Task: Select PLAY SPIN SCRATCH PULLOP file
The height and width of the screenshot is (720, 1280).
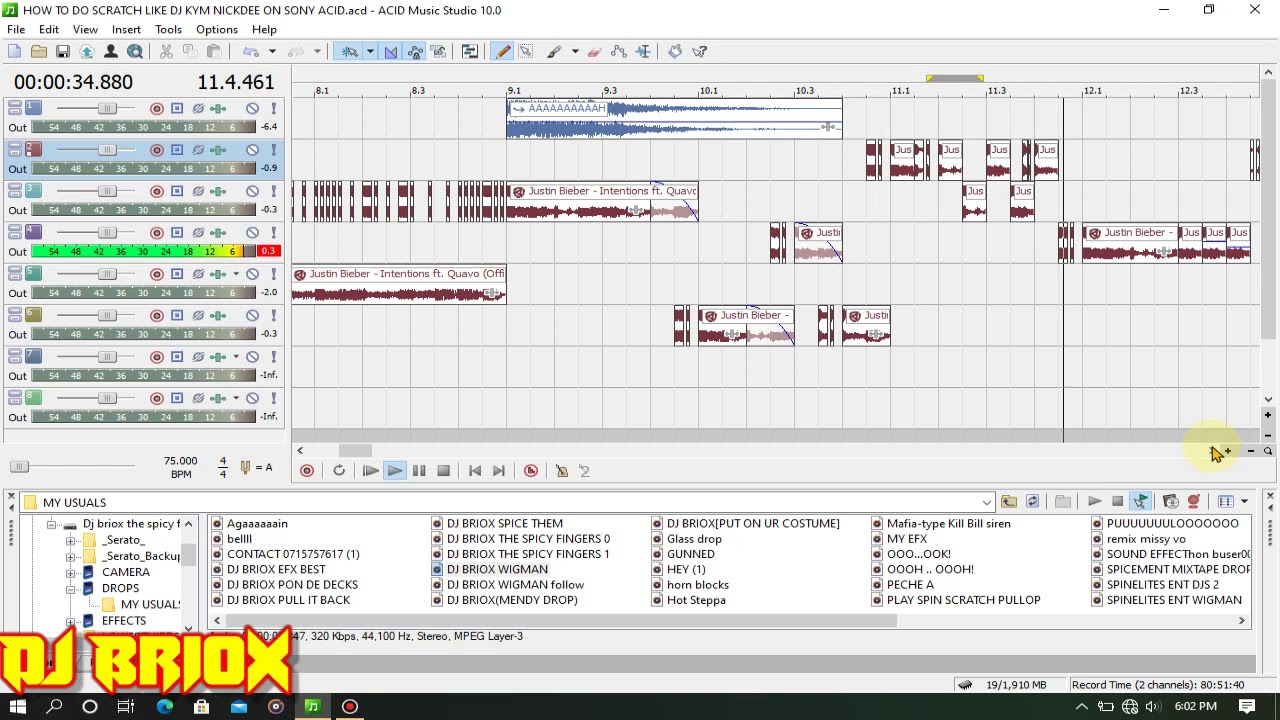Action: (963, 600)
